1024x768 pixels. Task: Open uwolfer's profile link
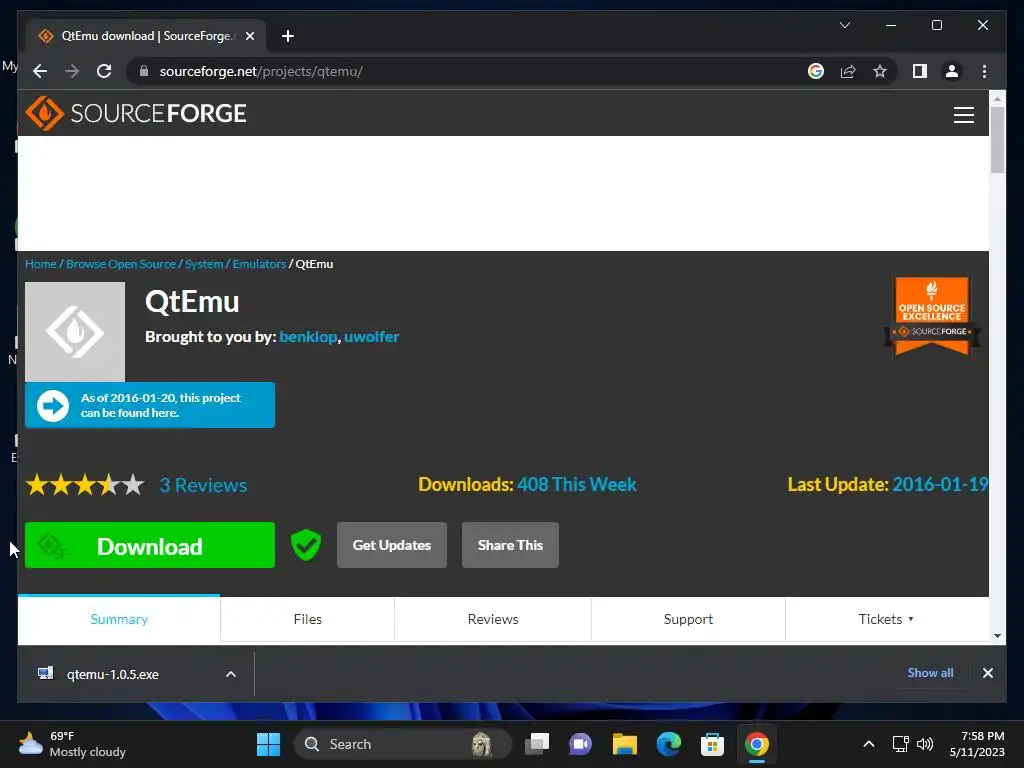pos(371,337)
